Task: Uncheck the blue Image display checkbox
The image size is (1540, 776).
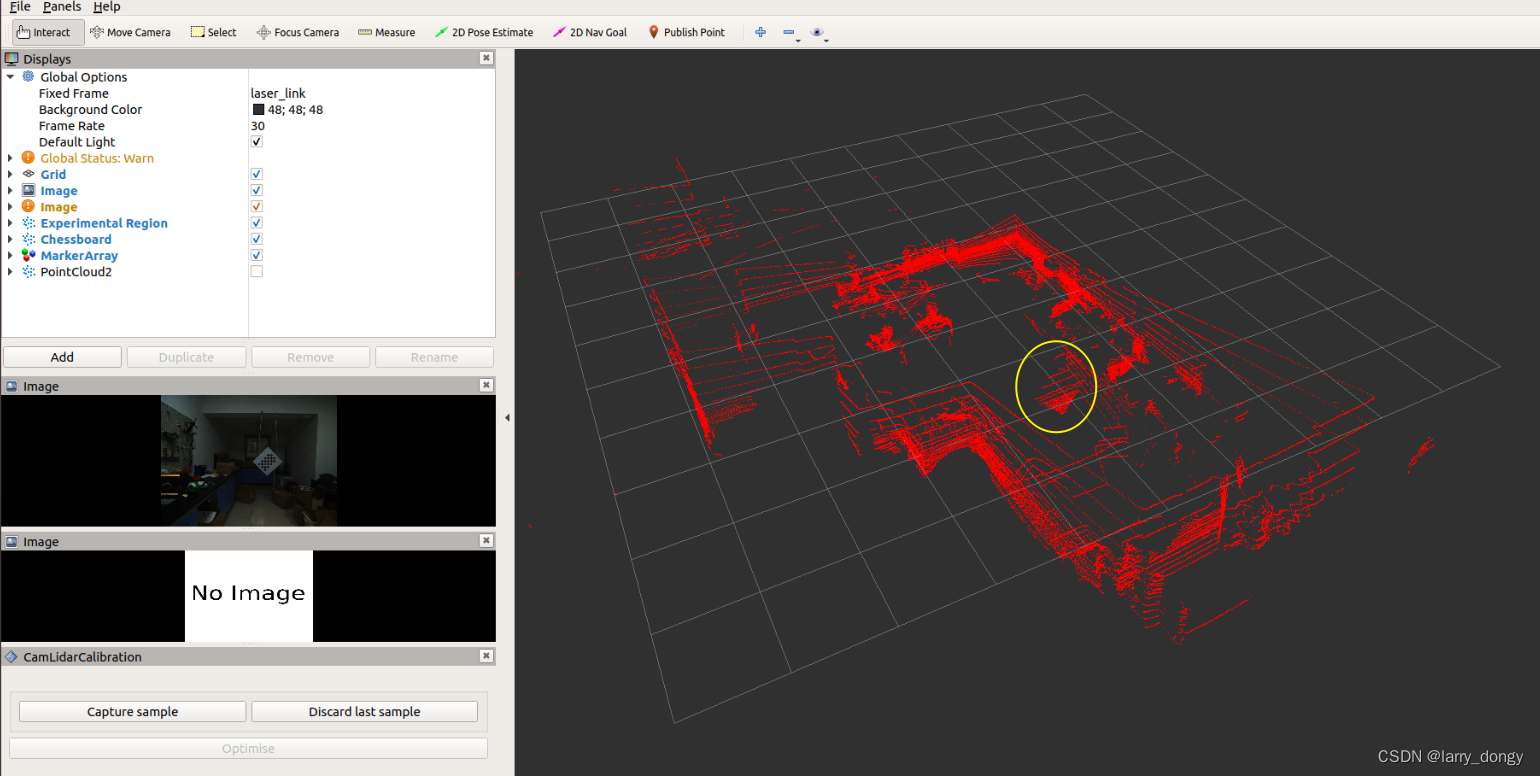Action: [x=257, y=190]
